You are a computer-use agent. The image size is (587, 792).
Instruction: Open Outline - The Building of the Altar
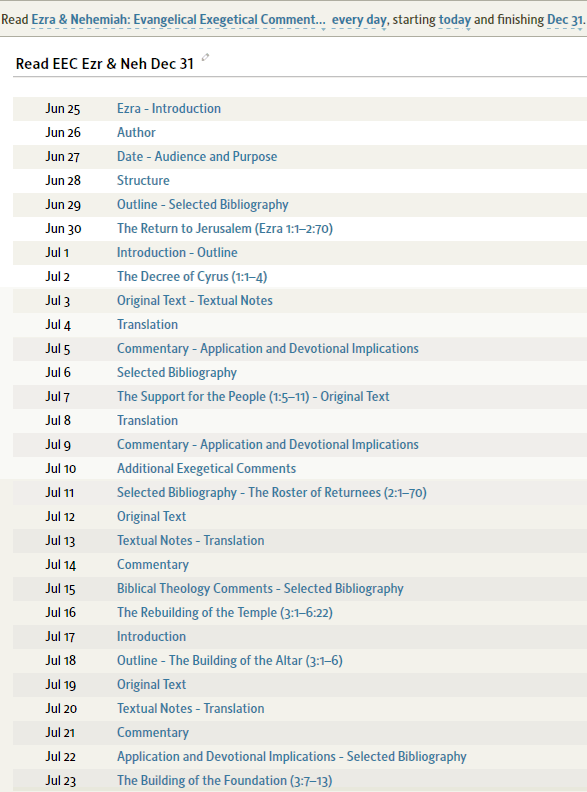pos(230,661)
